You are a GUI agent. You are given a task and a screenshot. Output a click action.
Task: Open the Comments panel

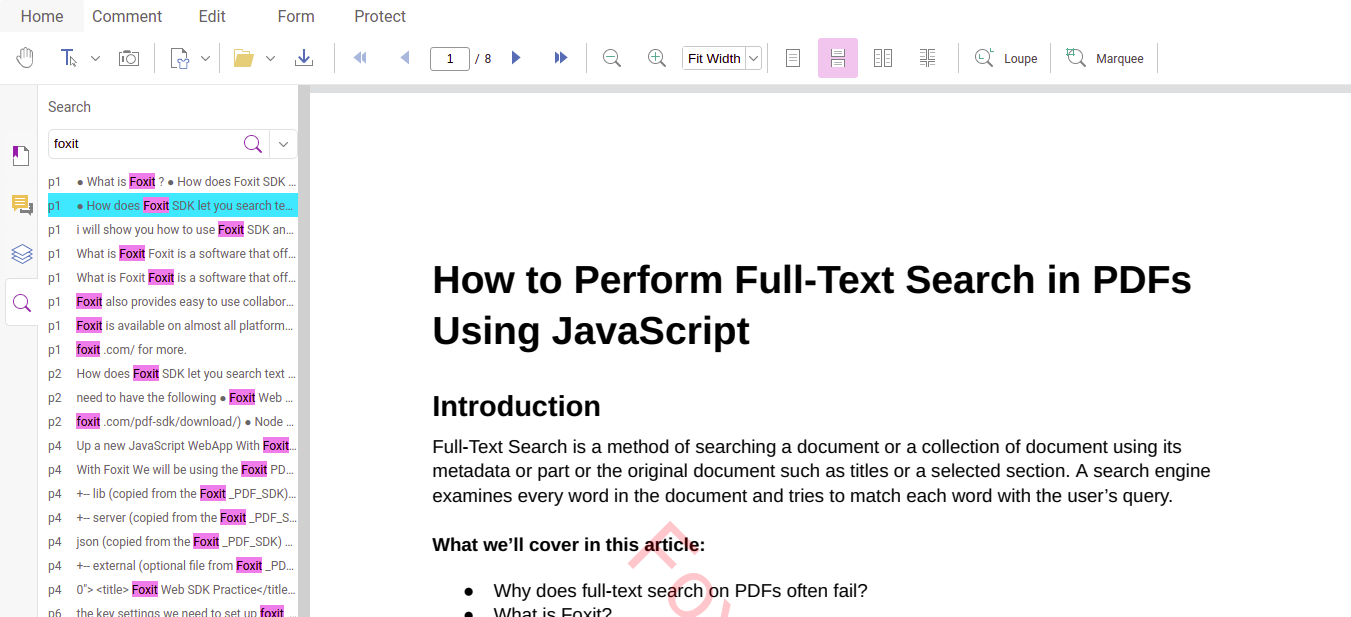click(x=20, y=204)
